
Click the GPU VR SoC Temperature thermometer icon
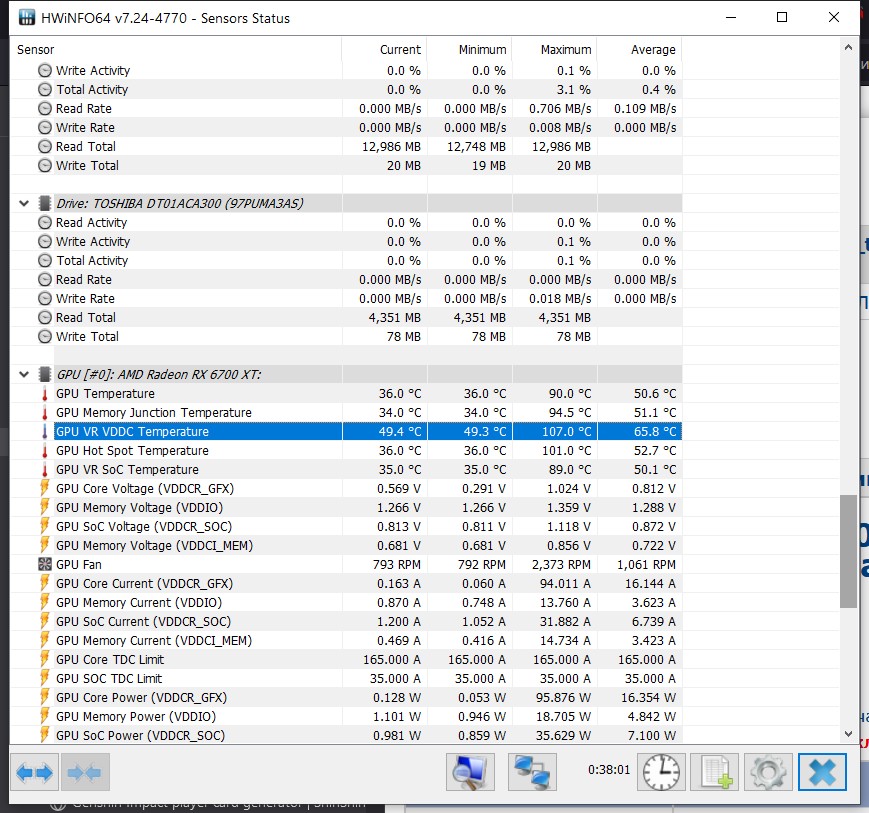[x=45, y=469]
